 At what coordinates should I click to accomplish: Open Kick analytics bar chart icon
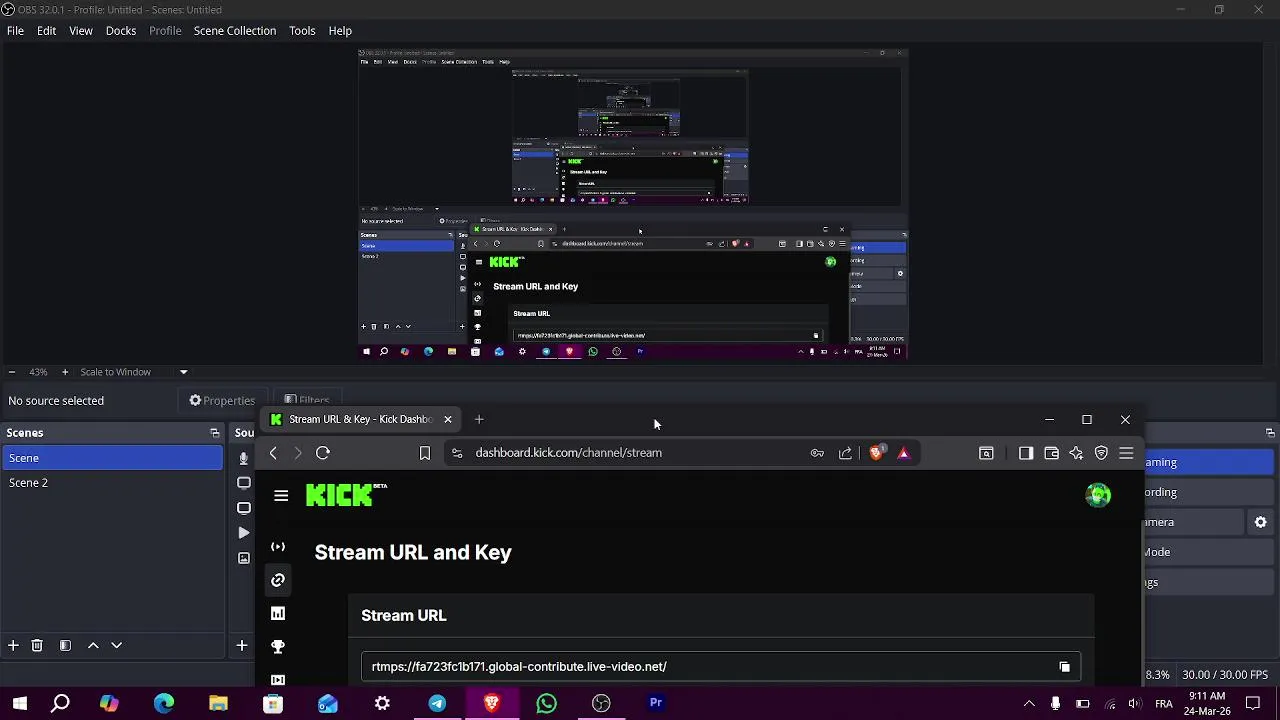coord(278,613)
